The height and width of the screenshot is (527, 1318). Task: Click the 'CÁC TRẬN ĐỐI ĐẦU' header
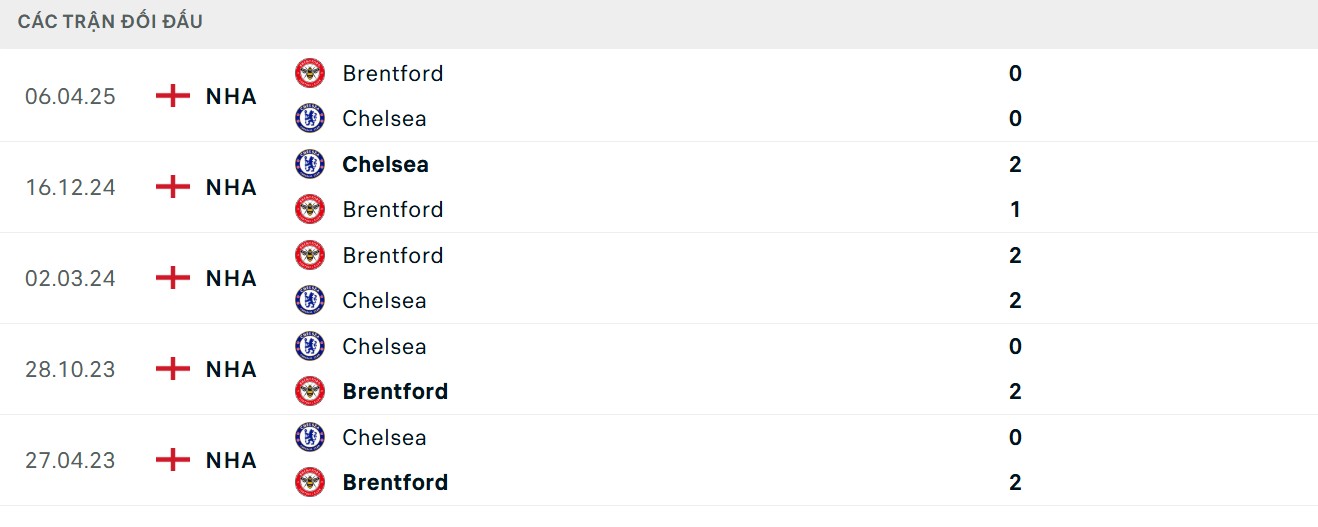point(110,21)
